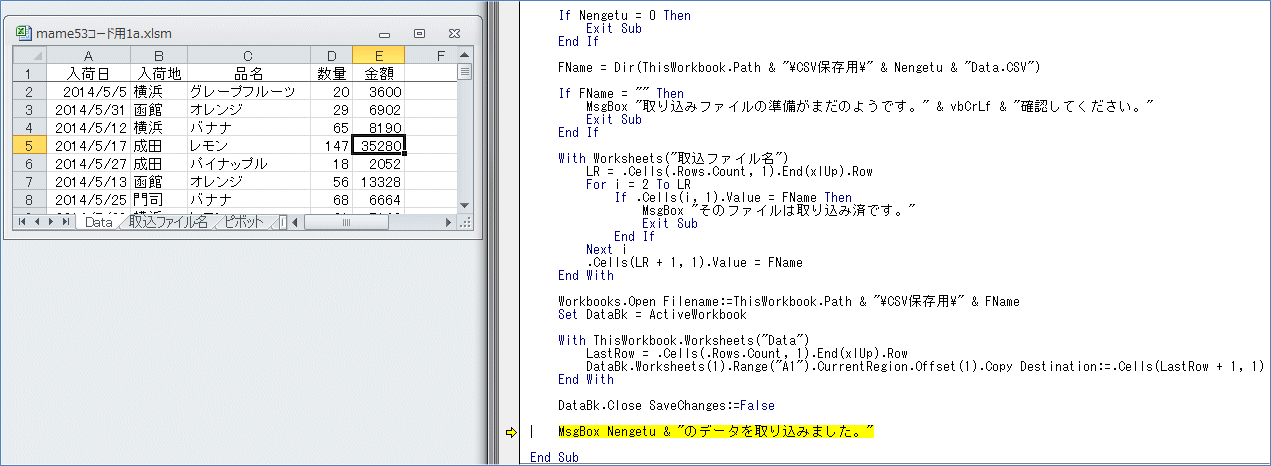Screen dimensions: 1271x466
Task: Switch to the 取込ファイル名 sheet tab
Action: click(168, 222)
